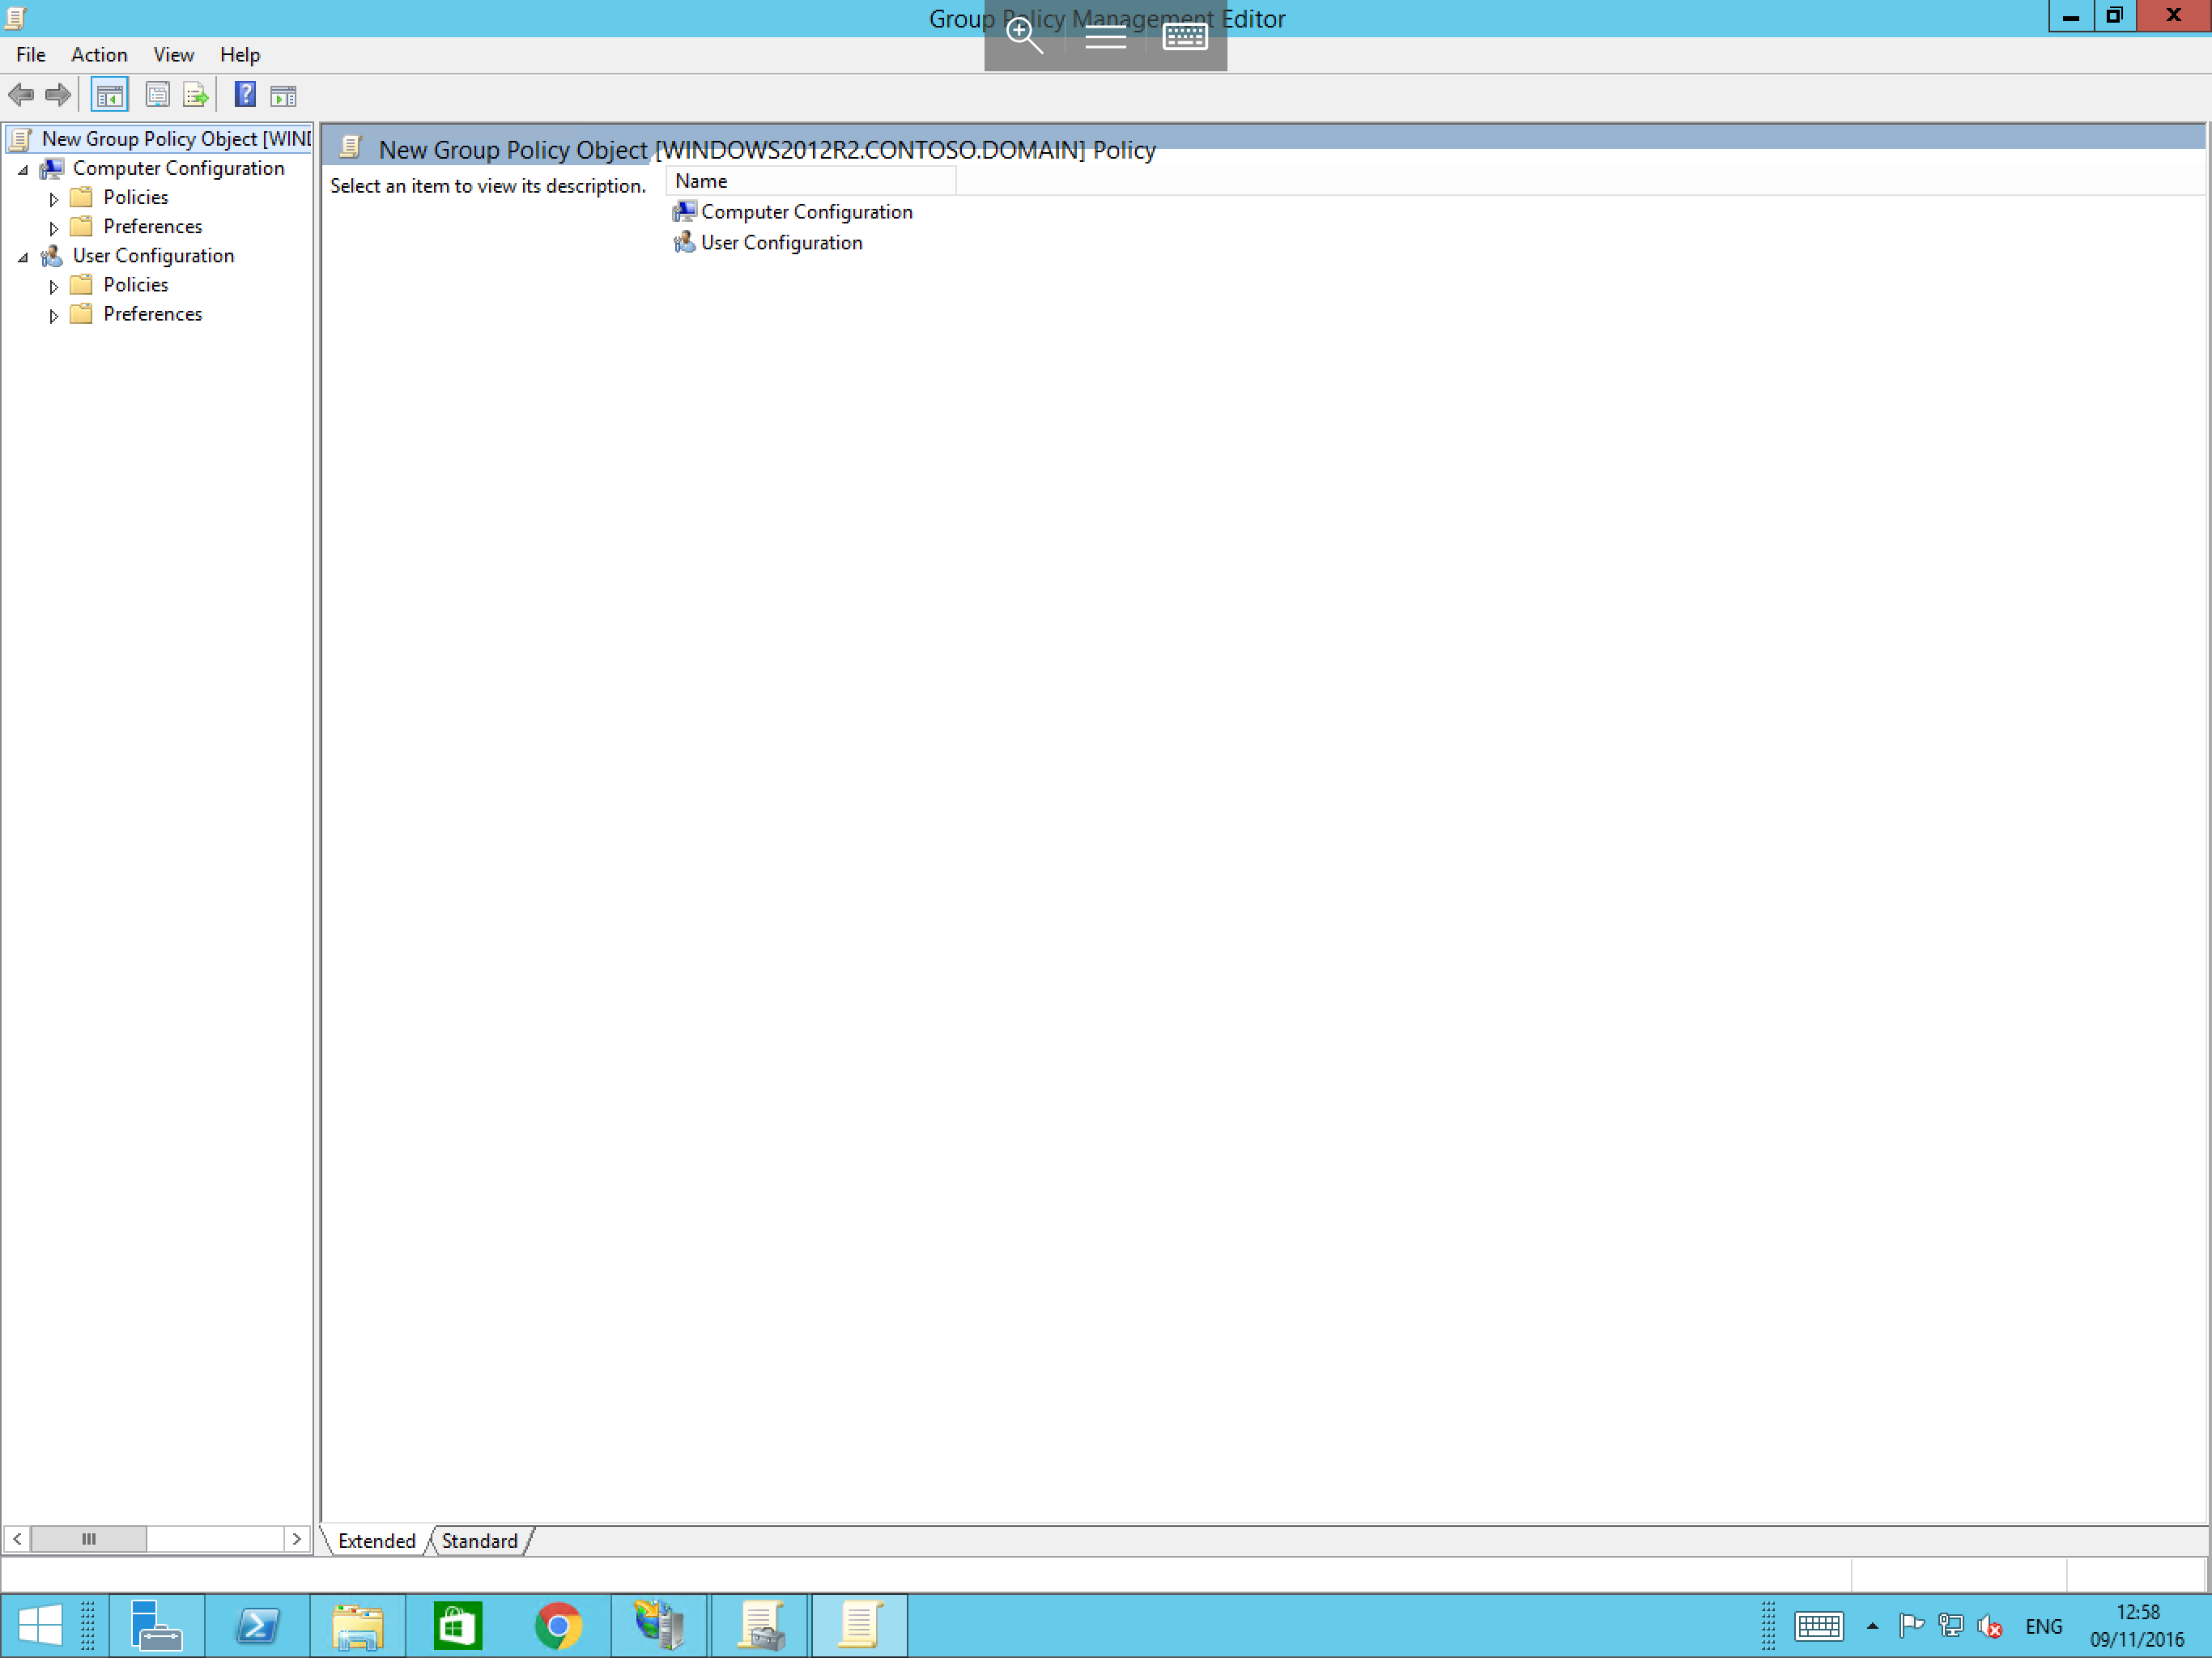The width and height of the screenshot is (2212, 1658).
Task: Toggle Show/Hide Action Pane toolbar icon
Action: coord(283,95)
